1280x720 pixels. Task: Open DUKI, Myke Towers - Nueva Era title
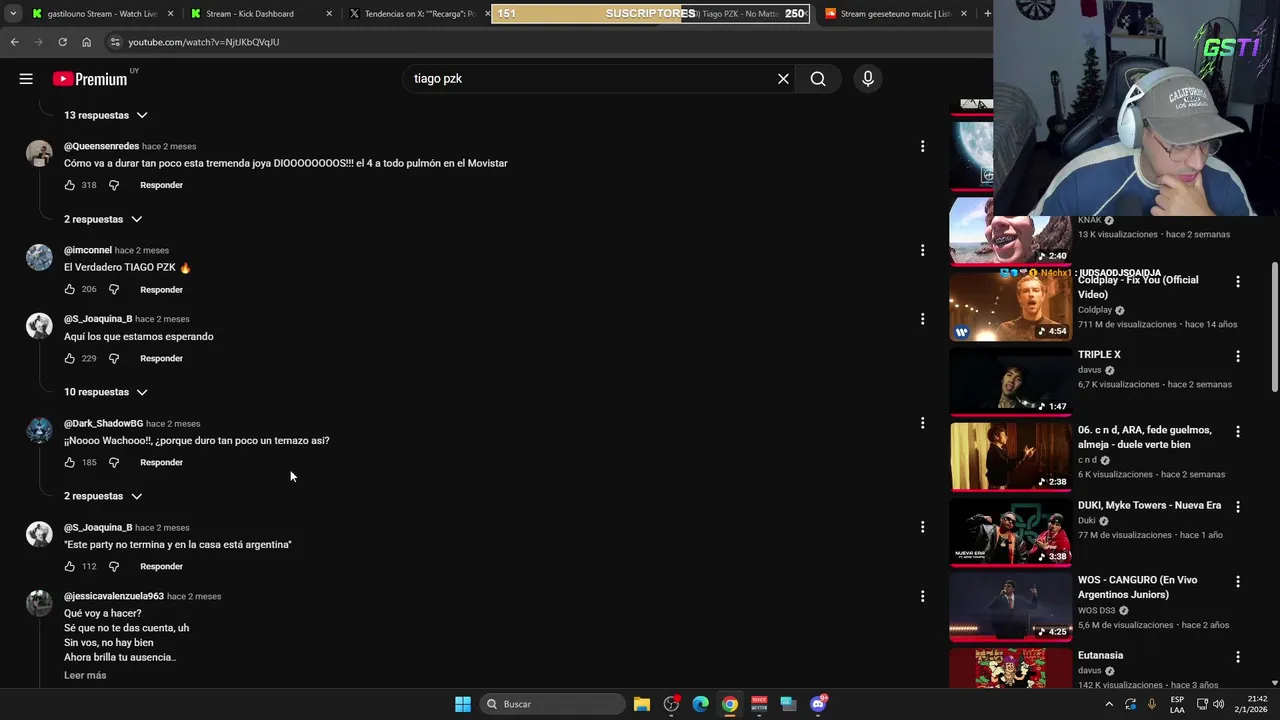(1149, 505)
